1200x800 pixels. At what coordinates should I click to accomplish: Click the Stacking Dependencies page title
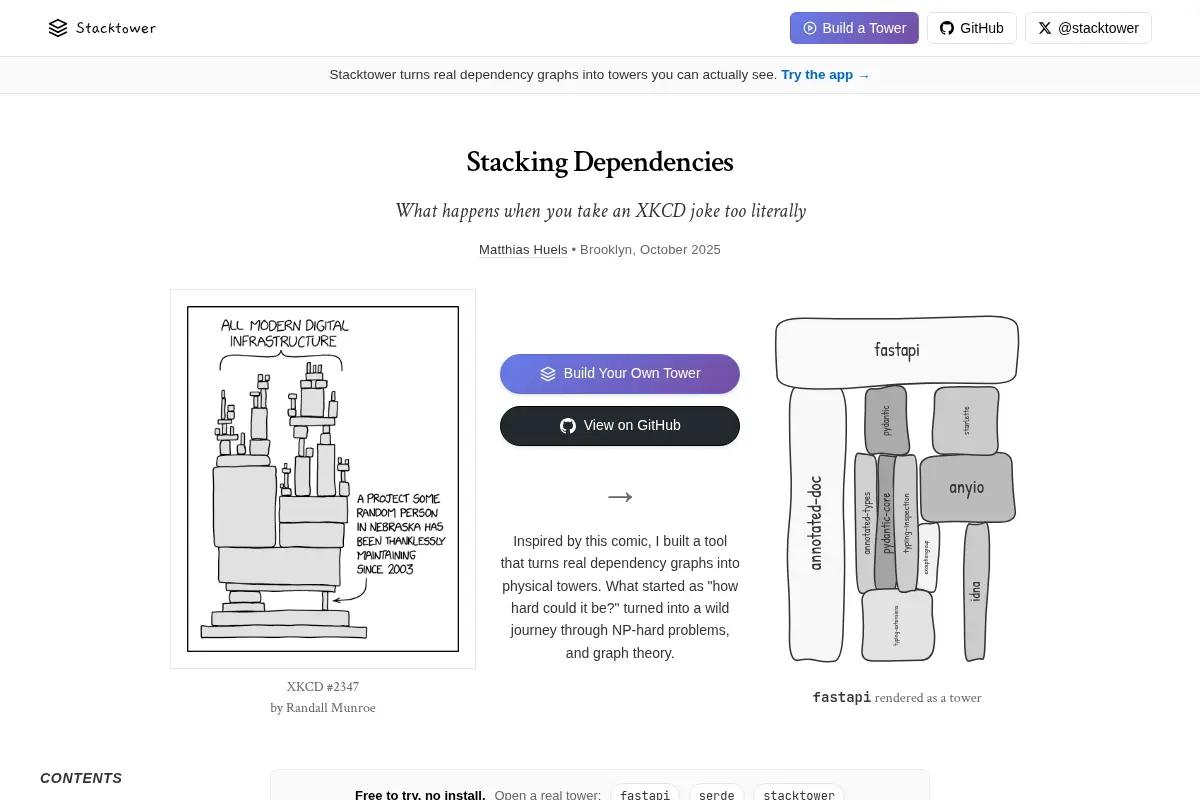[x=600, y=162]
